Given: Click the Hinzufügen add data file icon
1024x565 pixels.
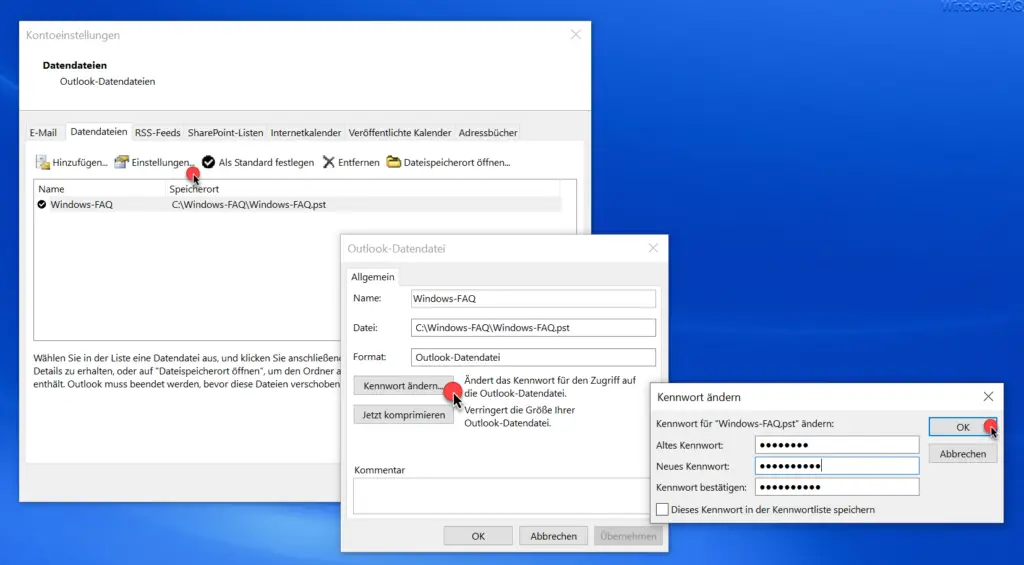Looking at the screenshot, I should pyautogui.click(x=42, y=162).
